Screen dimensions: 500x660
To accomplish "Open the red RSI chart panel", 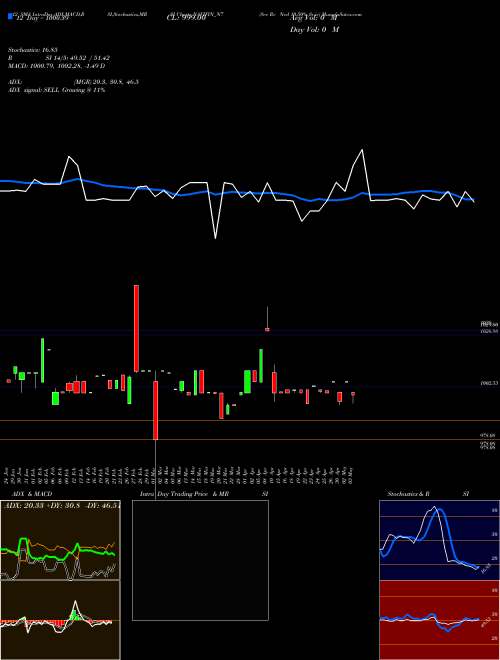I will pyautogui.click(x=439, y=620).
